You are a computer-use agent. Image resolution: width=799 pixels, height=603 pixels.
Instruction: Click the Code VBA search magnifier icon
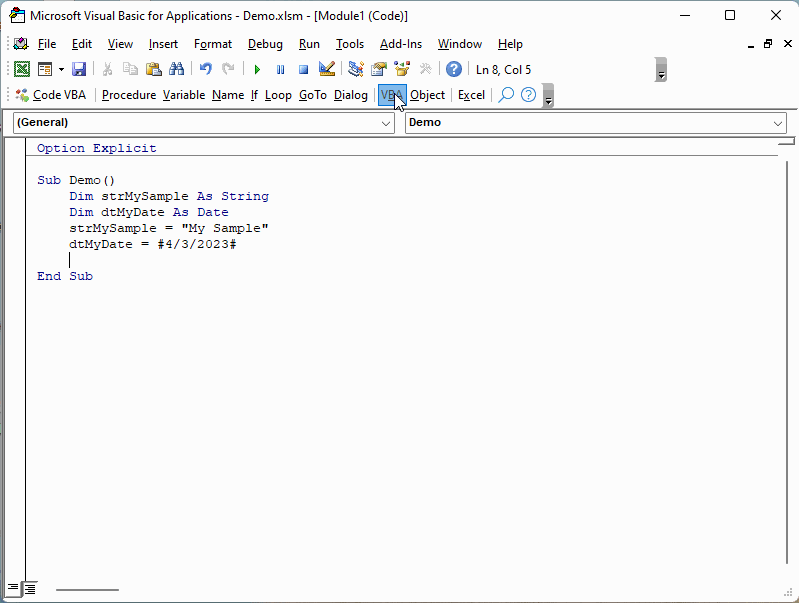tap(506, 94)
